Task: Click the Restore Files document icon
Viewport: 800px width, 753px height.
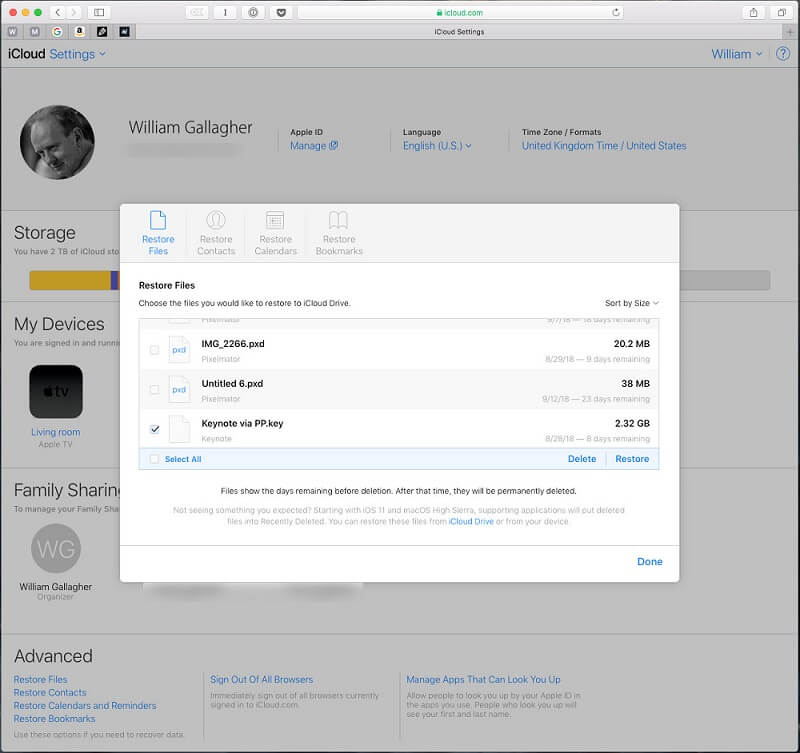Action: [x=158, y=220]
